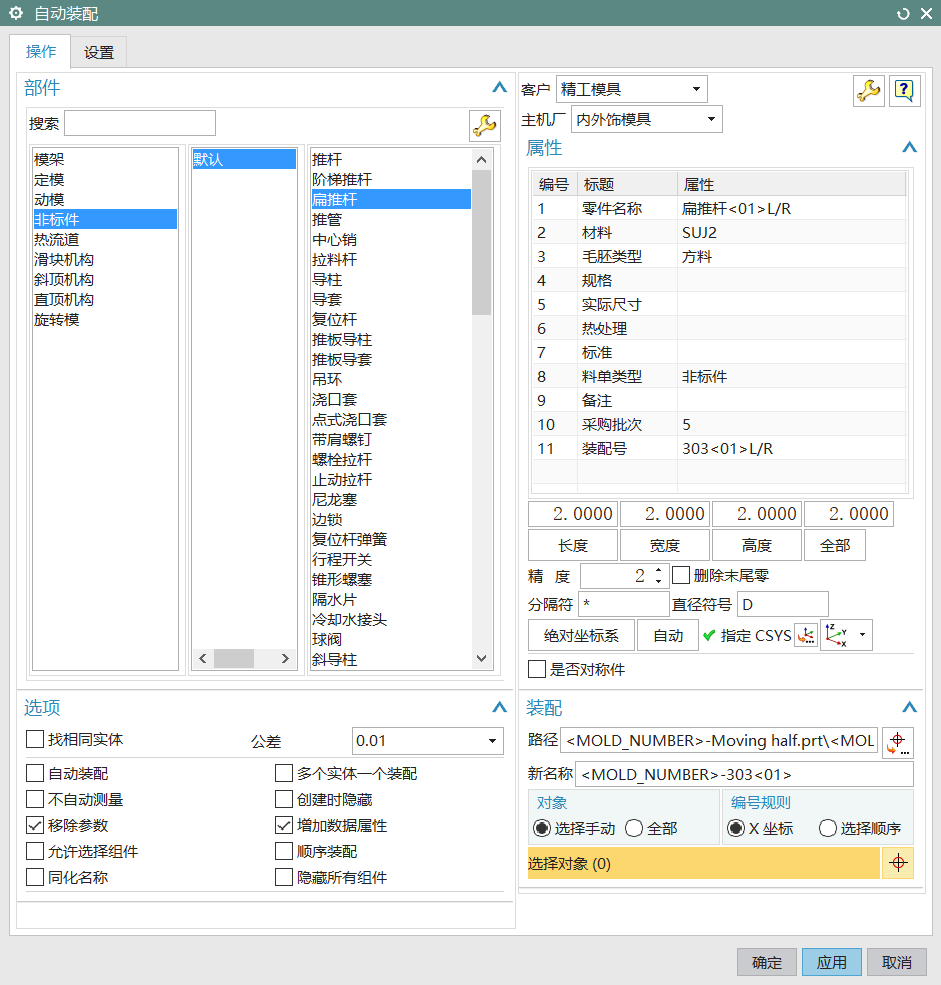
Task: Click the path picker icon beside 路径 field
Action: pos(898,743)
